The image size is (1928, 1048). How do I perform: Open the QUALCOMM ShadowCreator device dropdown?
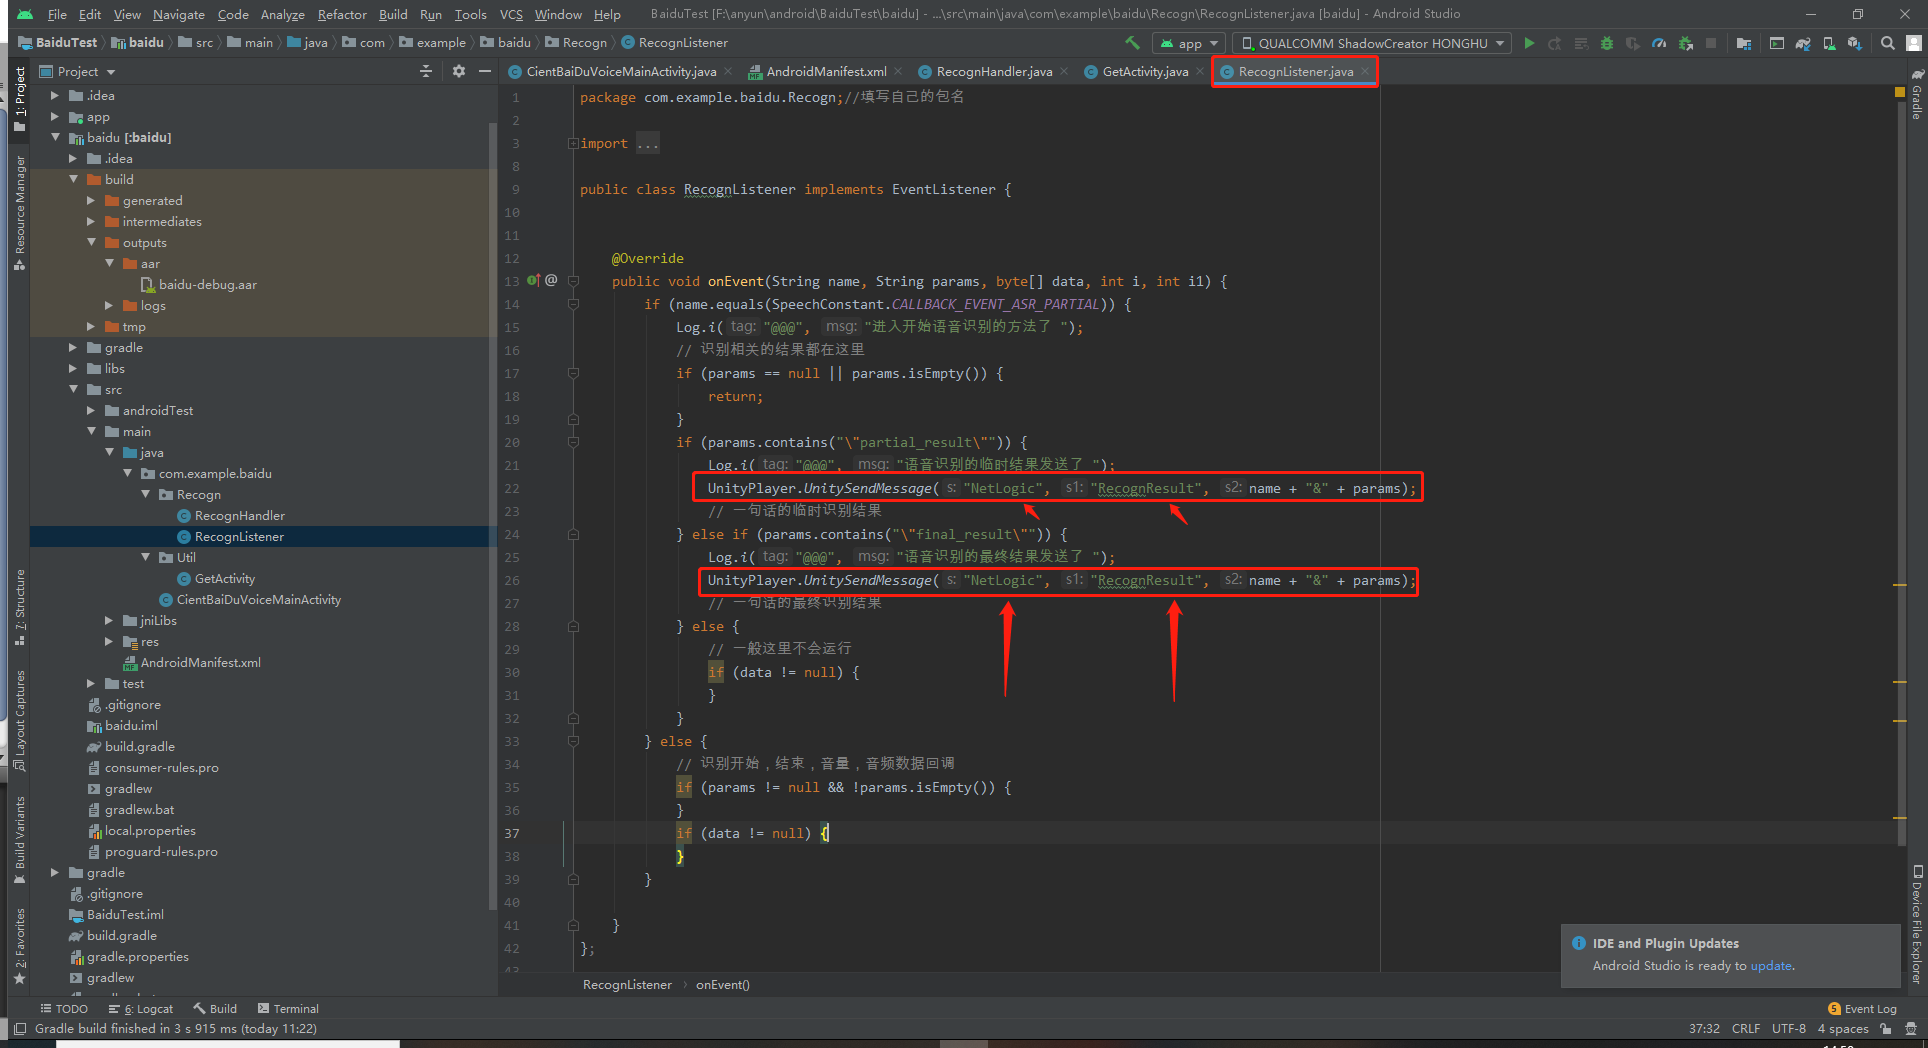(x=1372, y=43)
